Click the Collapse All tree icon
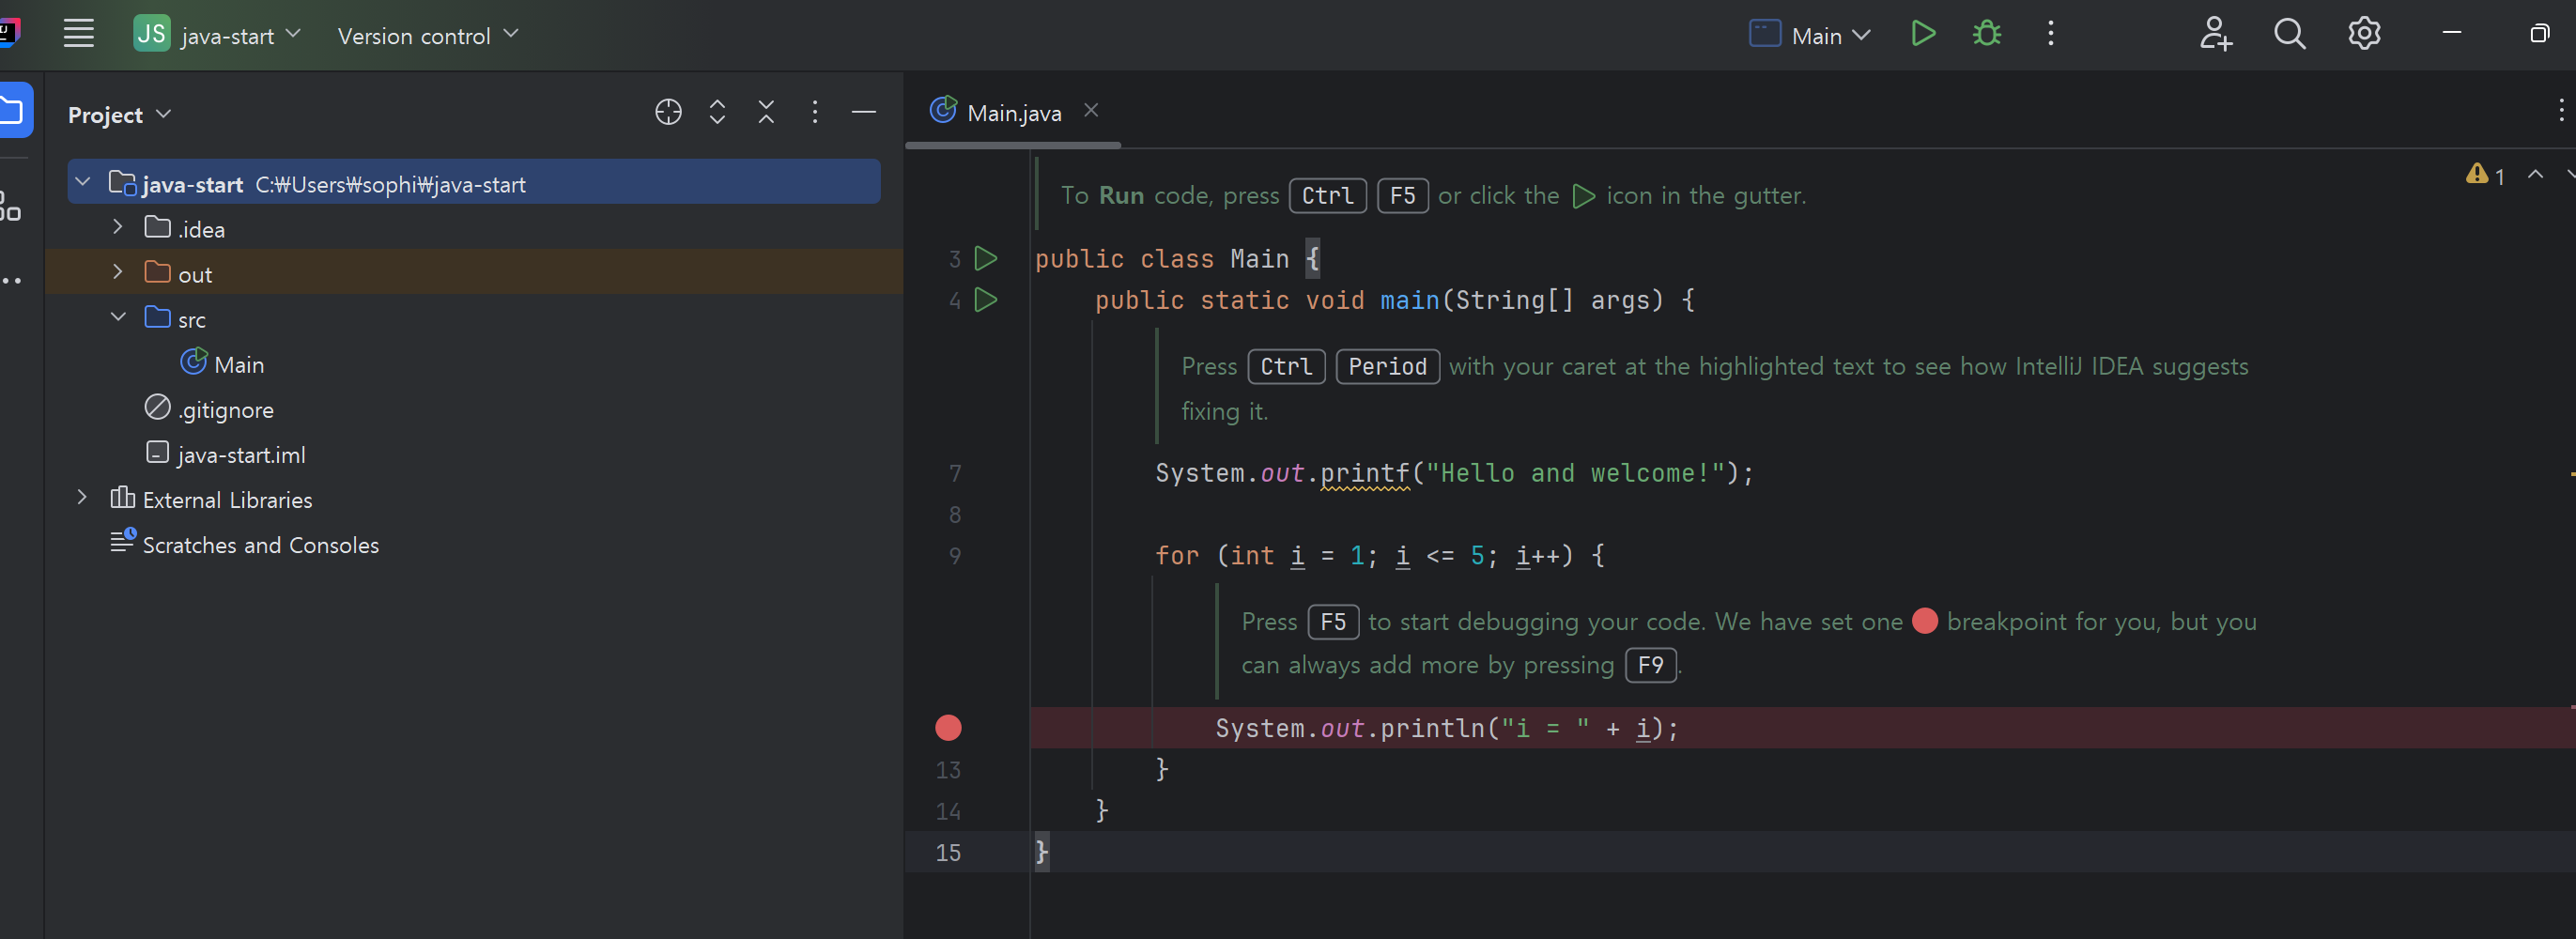The height and width of the screenshot is (939, 2576). (766, 112)
